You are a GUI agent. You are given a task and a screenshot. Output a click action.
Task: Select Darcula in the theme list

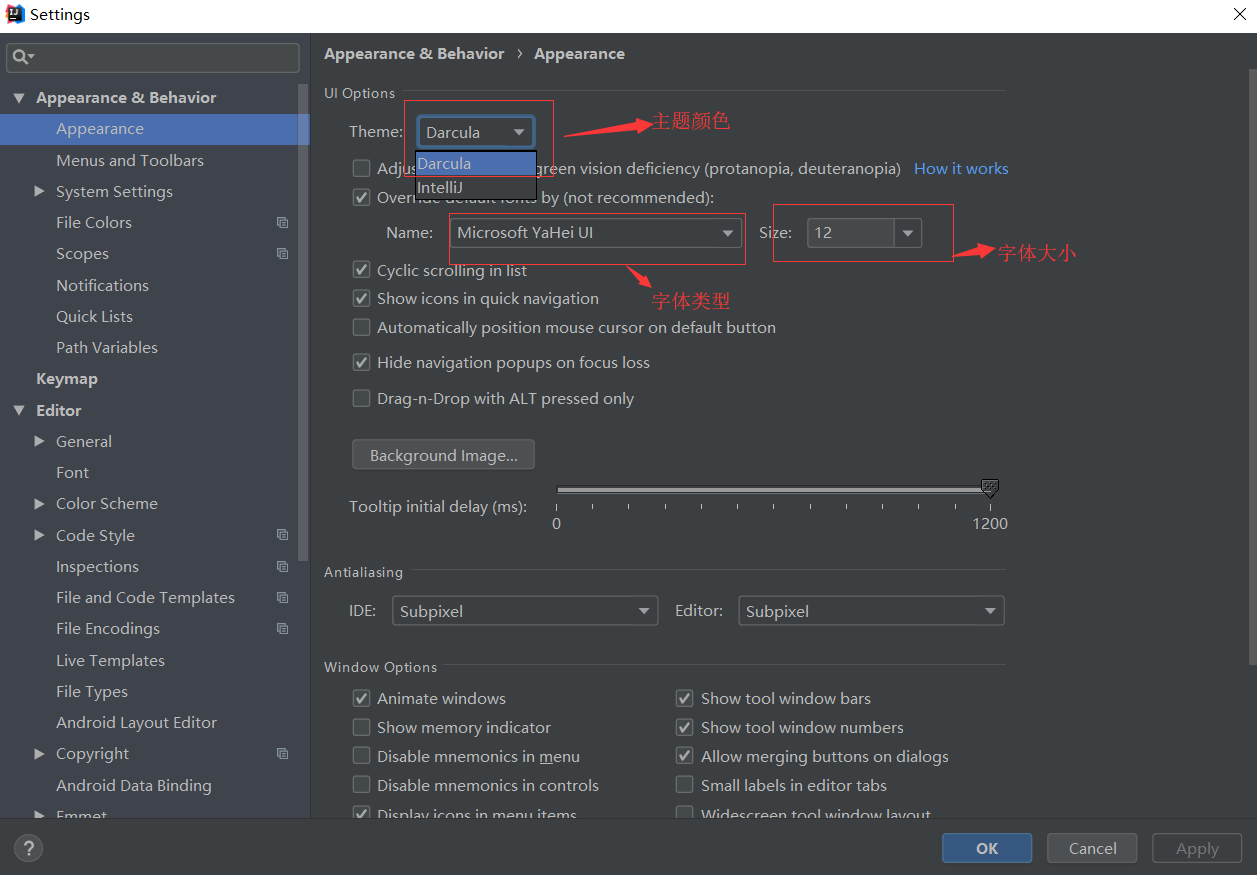[476, 164]
